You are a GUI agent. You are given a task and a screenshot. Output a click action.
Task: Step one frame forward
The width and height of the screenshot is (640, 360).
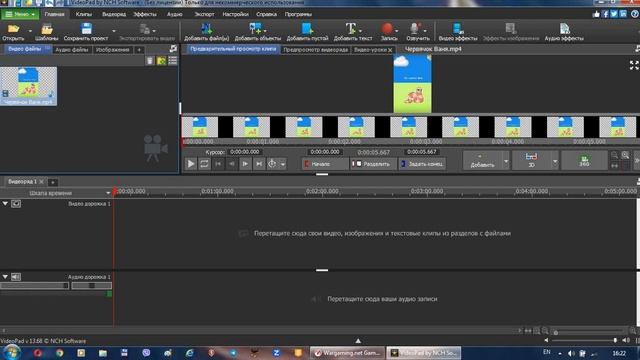(x=245, y=164)
